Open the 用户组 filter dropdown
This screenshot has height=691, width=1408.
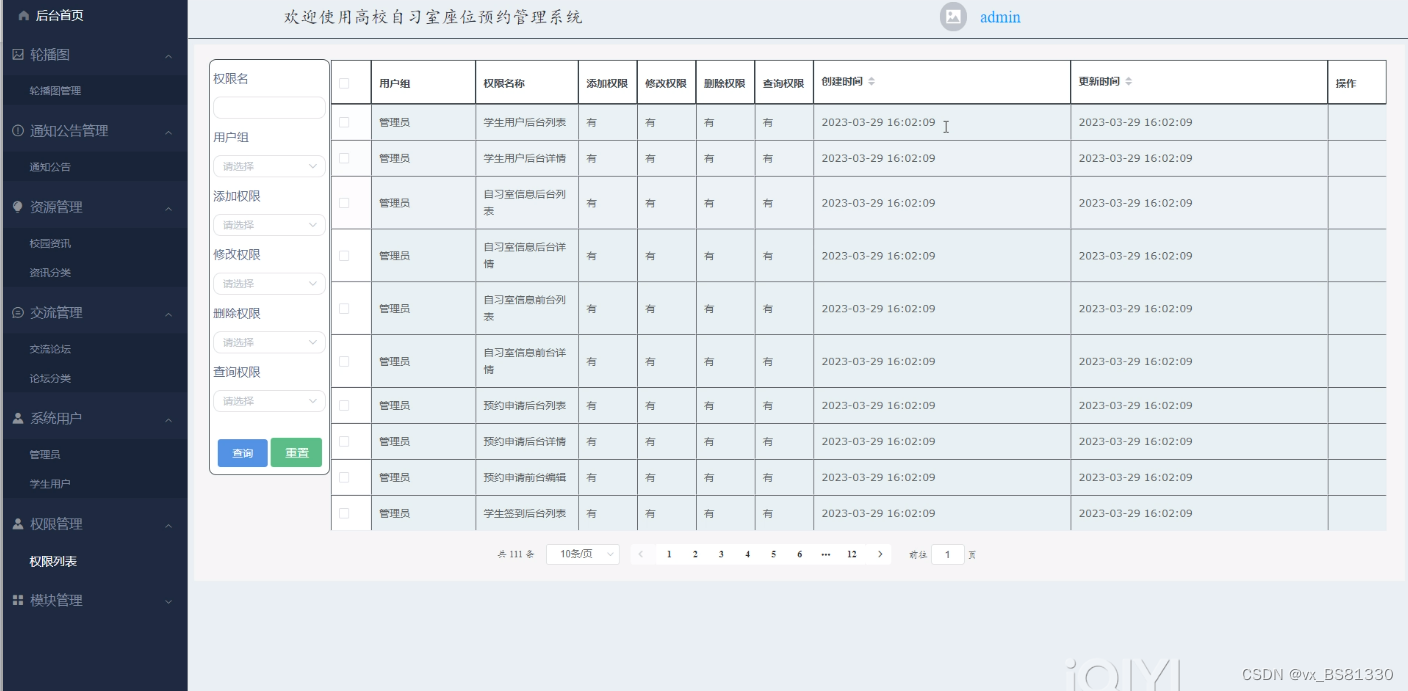pyautogui.click(x=269, y=167)
